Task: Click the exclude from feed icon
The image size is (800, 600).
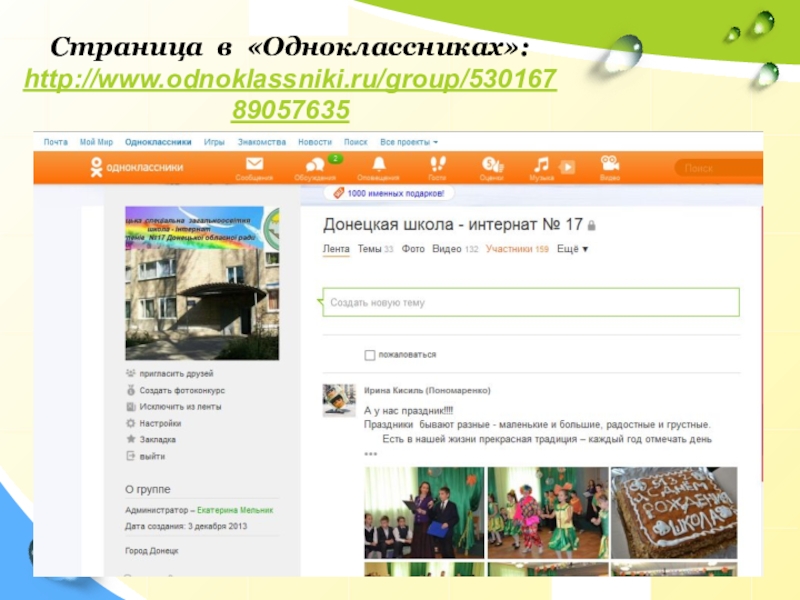Action: (x=131, y=407)
